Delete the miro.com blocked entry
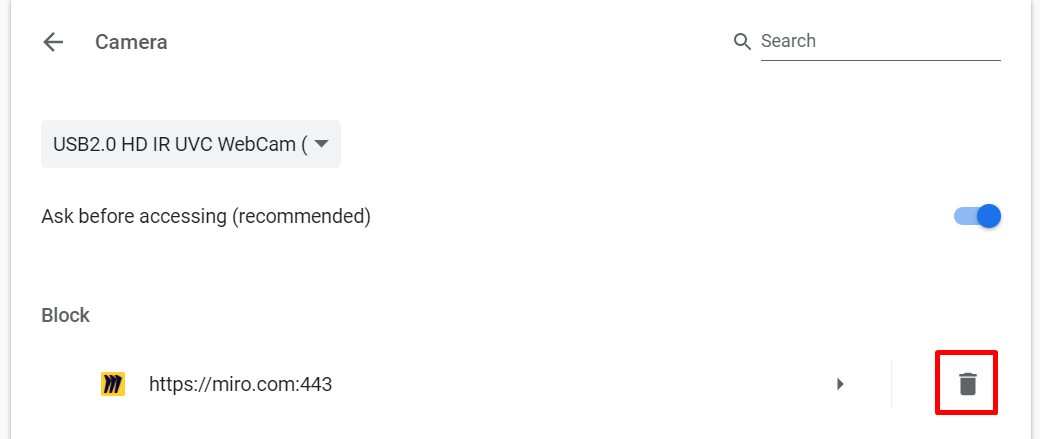1040x439 pixels. (967, 383)
